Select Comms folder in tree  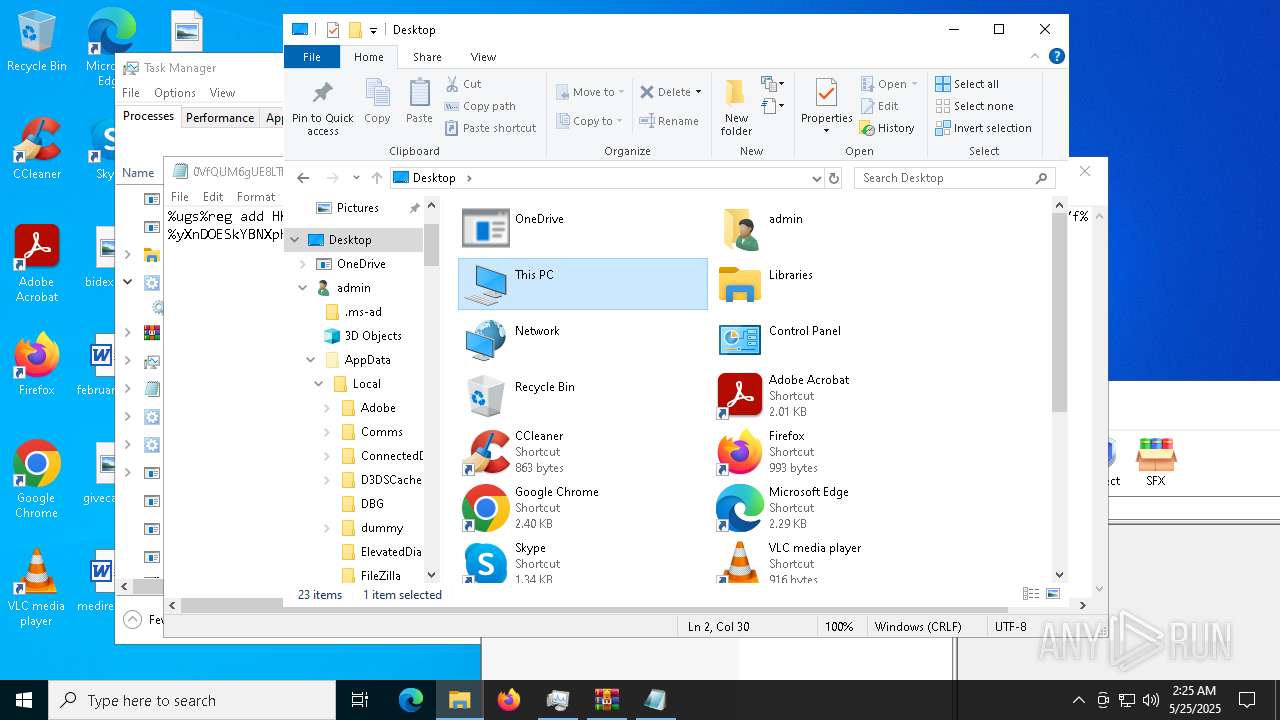pos(381,432)
